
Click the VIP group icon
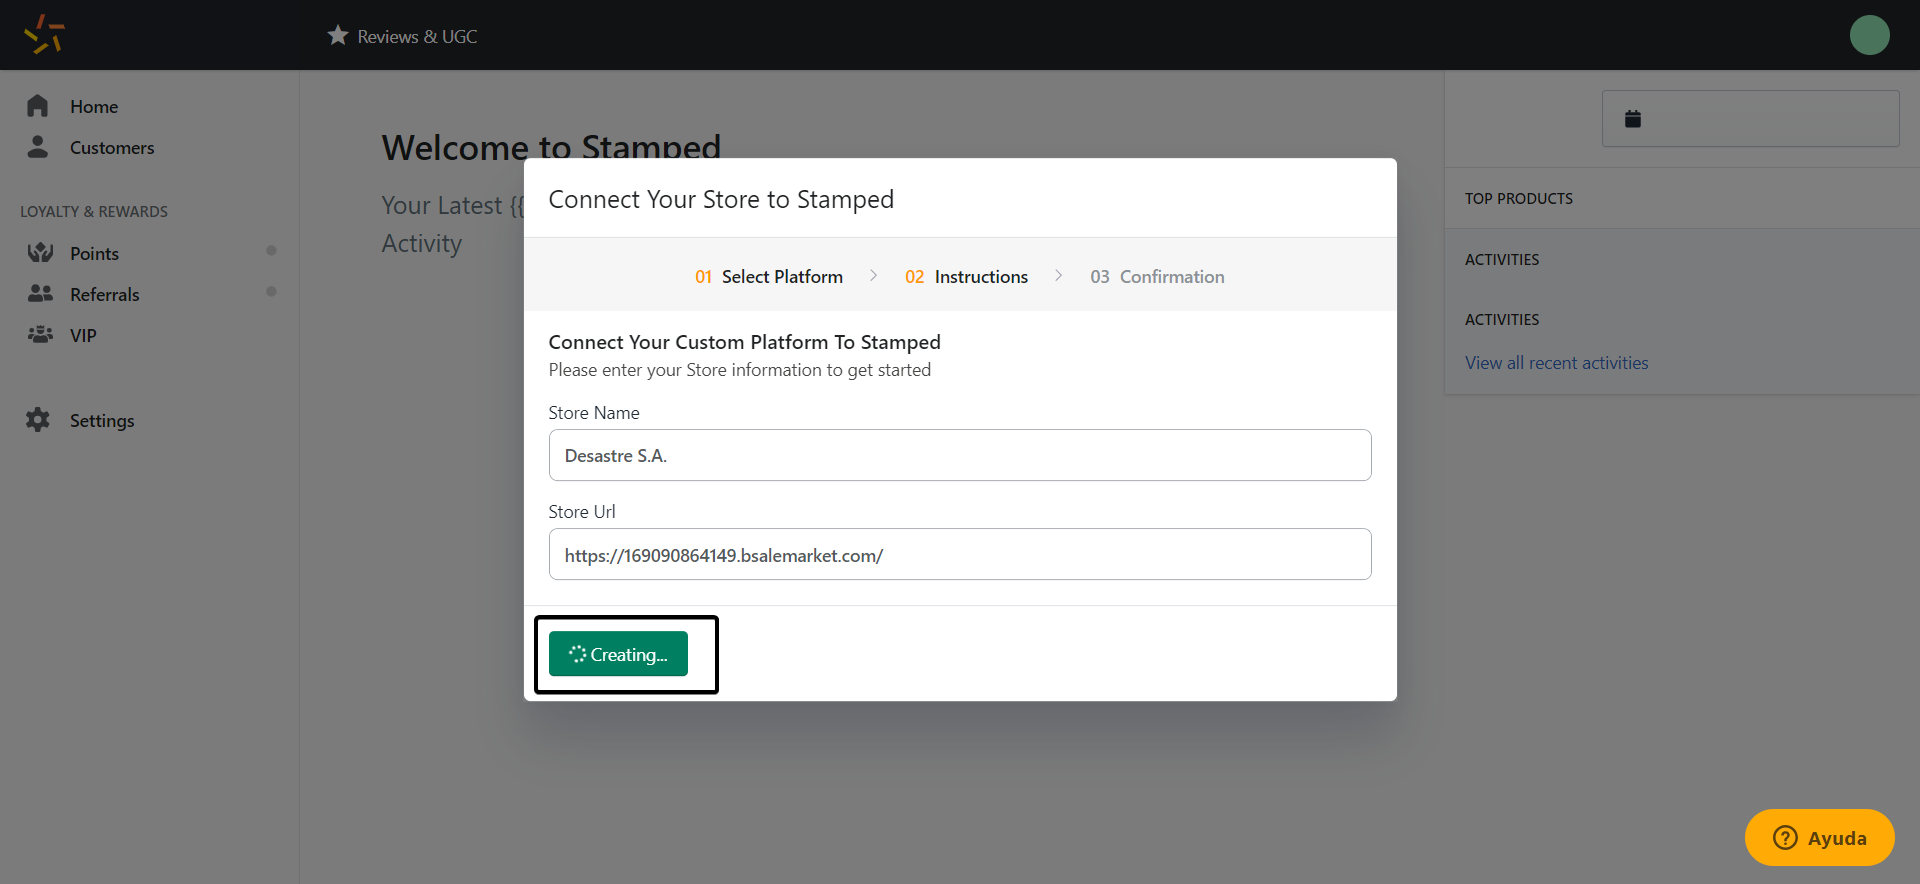click(40, 334)
